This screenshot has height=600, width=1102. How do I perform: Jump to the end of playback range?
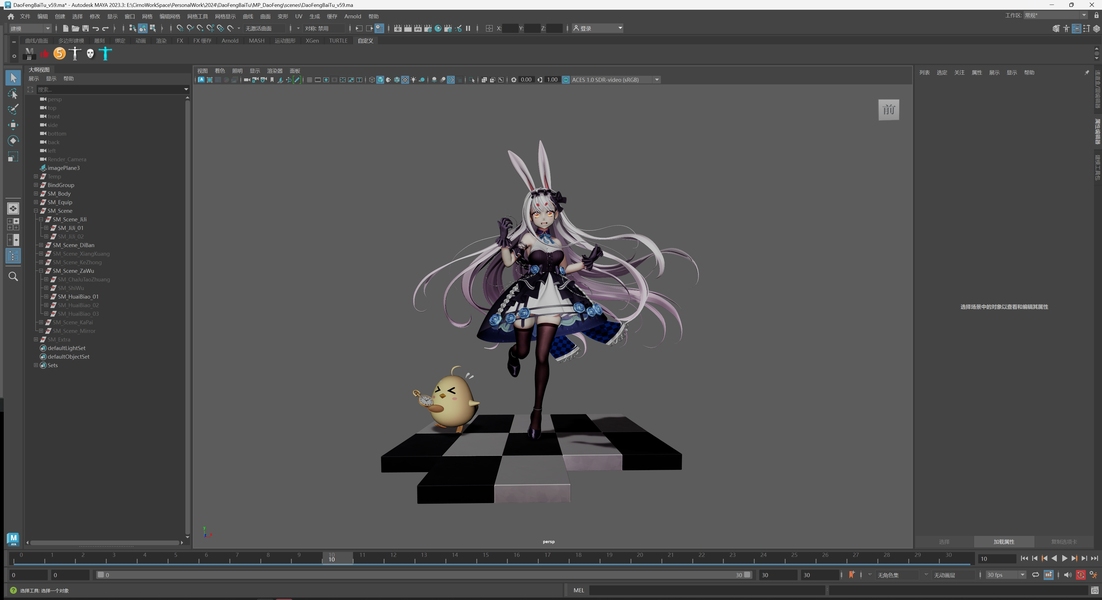[1094, 559]
